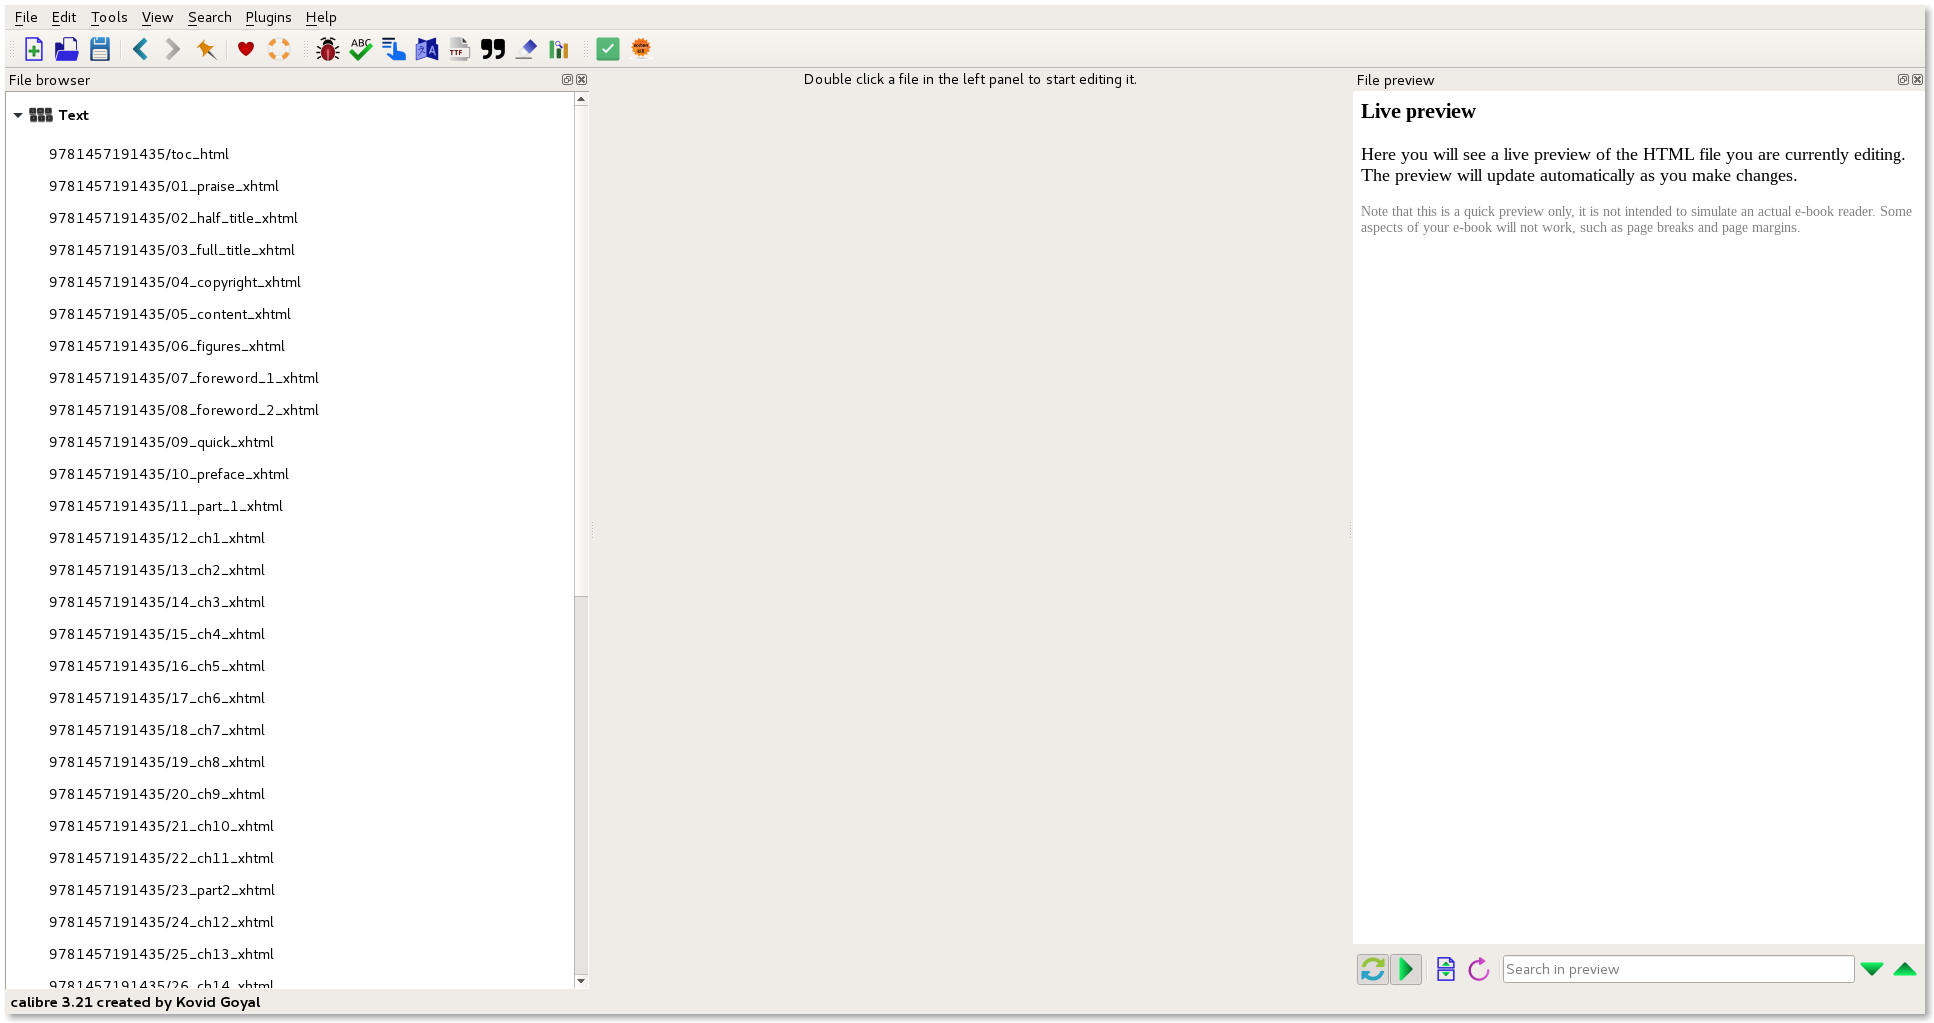Select the 03_full_title_xhtml file

pos(172,250)
